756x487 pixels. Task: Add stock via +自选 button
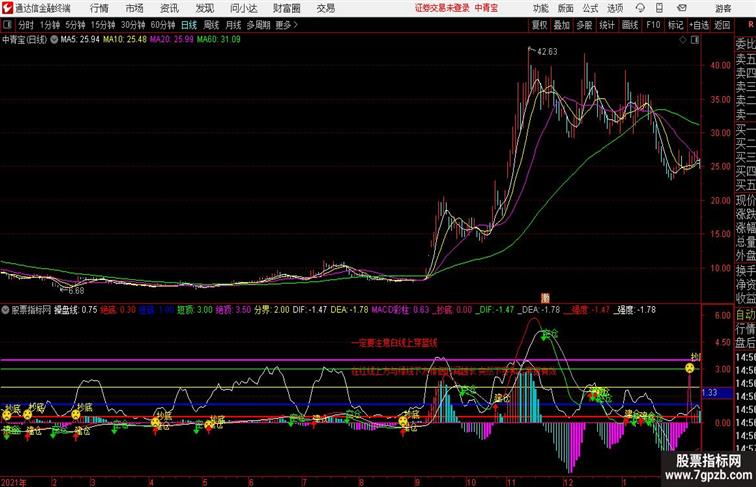coord(699,25)
